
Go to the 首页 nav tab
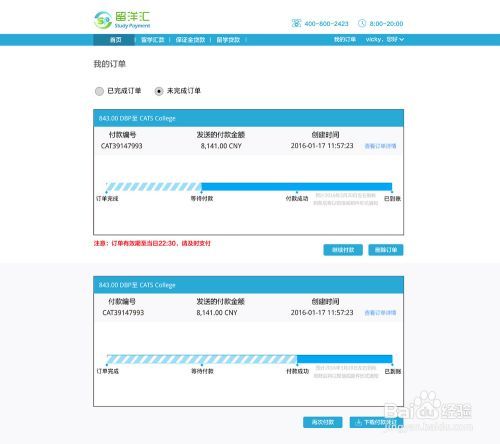pyautogui.click(x=114, y=40)
